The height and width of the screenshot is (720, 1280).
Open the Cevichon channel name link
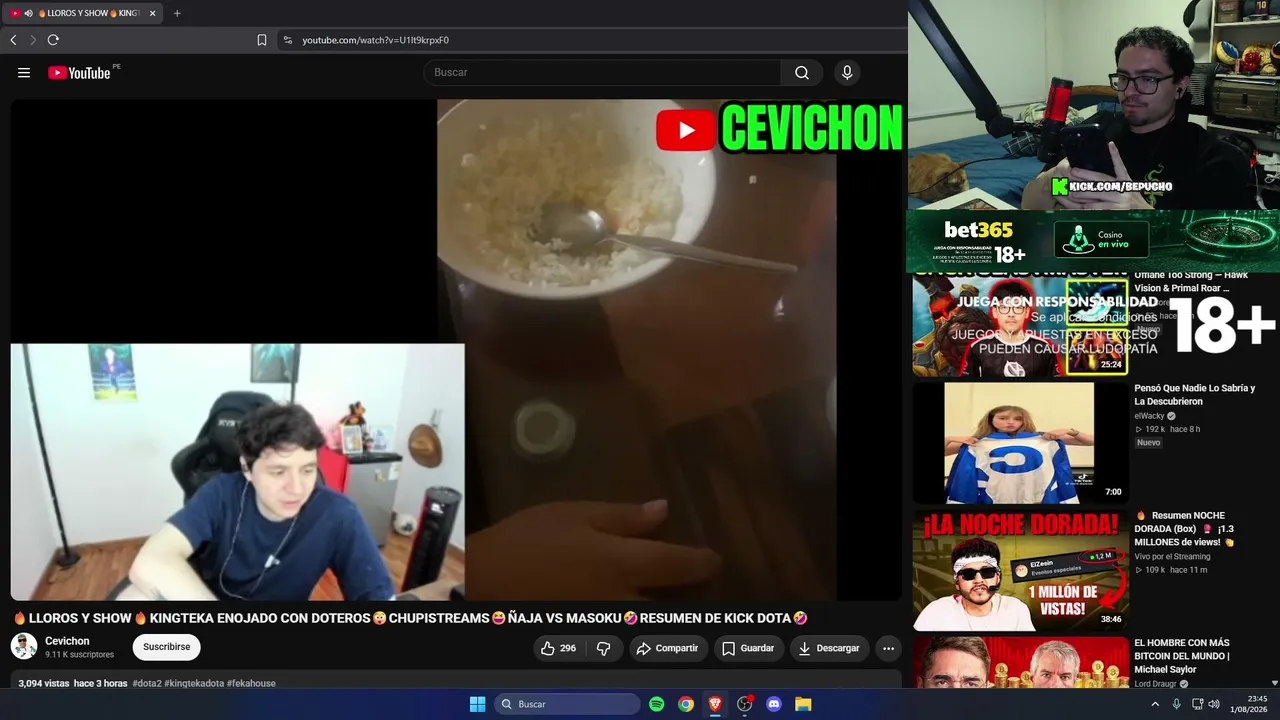point(67,641)
